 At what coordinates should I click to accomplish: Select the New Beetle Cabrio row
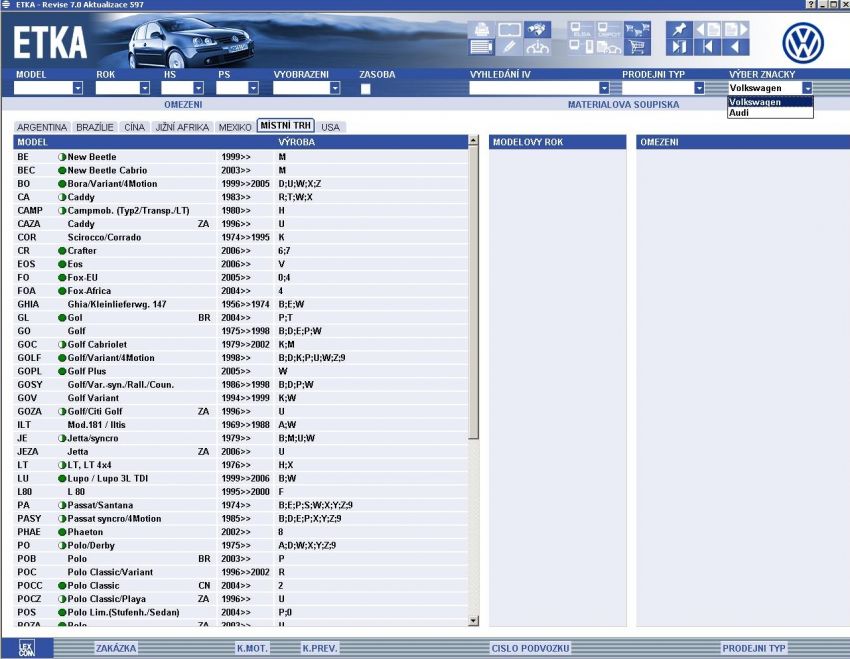[241, 170]
